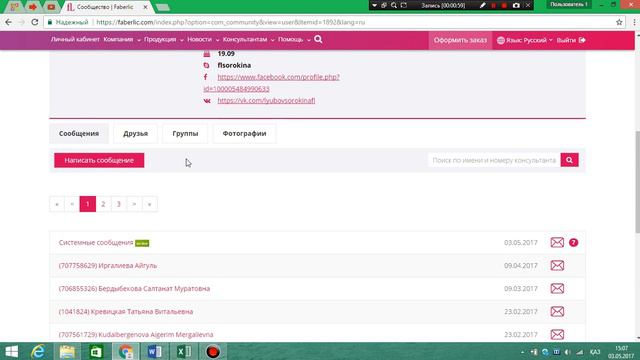
Task: Expand the Продукция dropdown menu
Action: (164, 40)
